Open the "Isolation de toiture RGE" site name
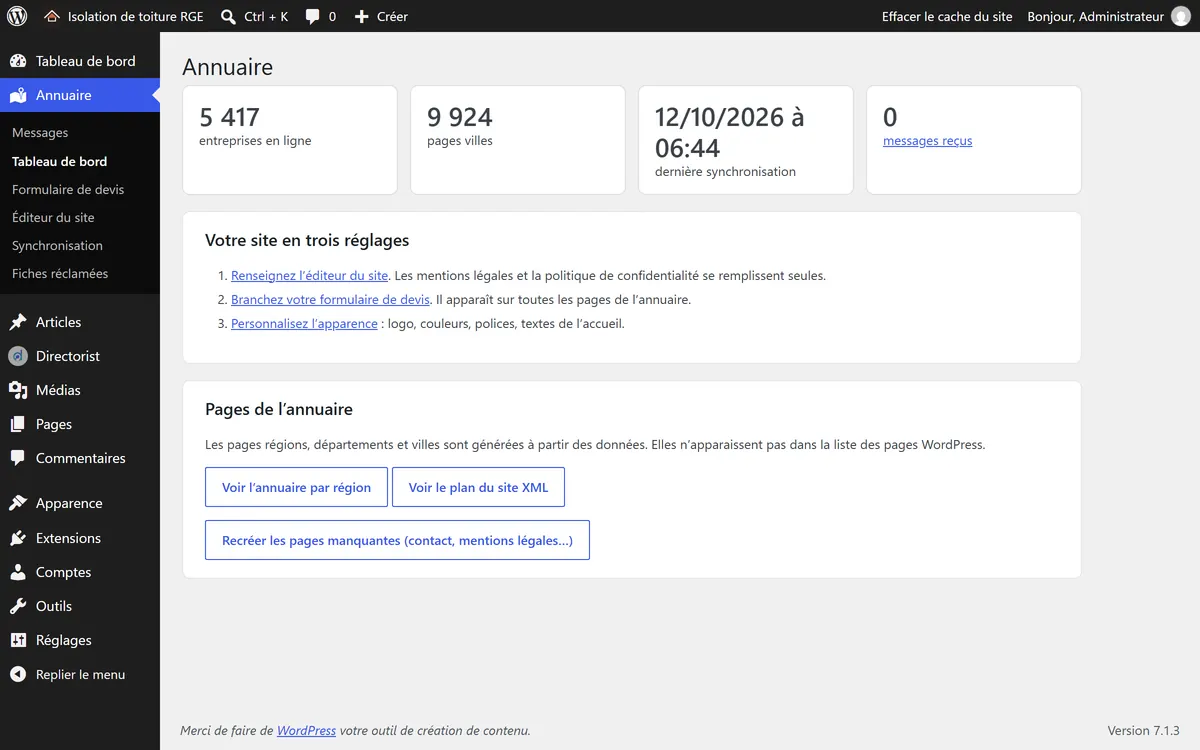1200x750 pixels. 136,16
